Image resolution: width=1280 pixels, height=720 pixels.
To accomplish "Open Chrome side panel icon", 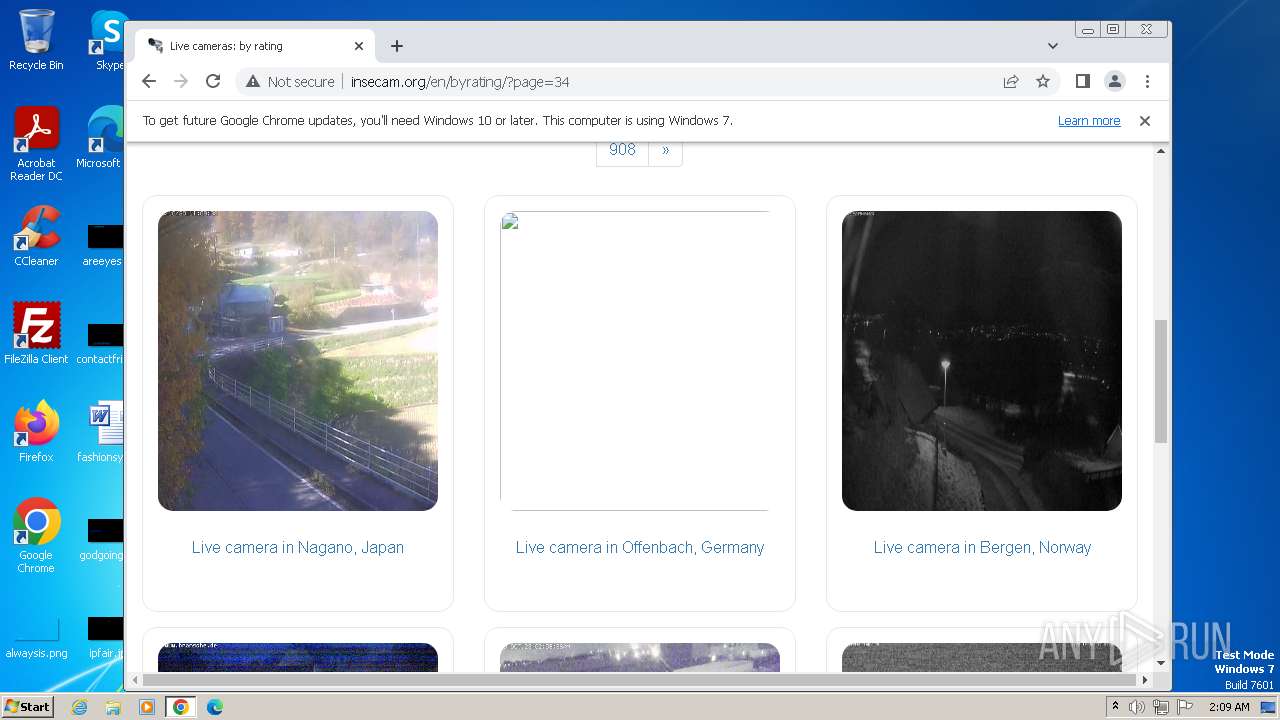I will coord(1082,81).
